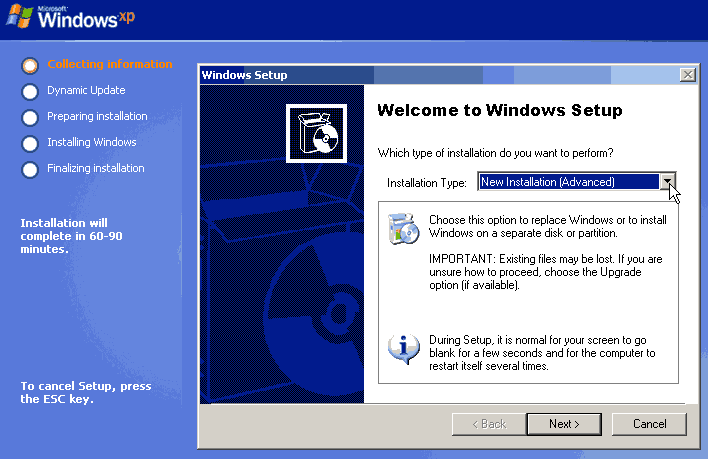Open the Installation Type dropdown arrow
The width and height of the screenshot is (708, 459).
667,182
